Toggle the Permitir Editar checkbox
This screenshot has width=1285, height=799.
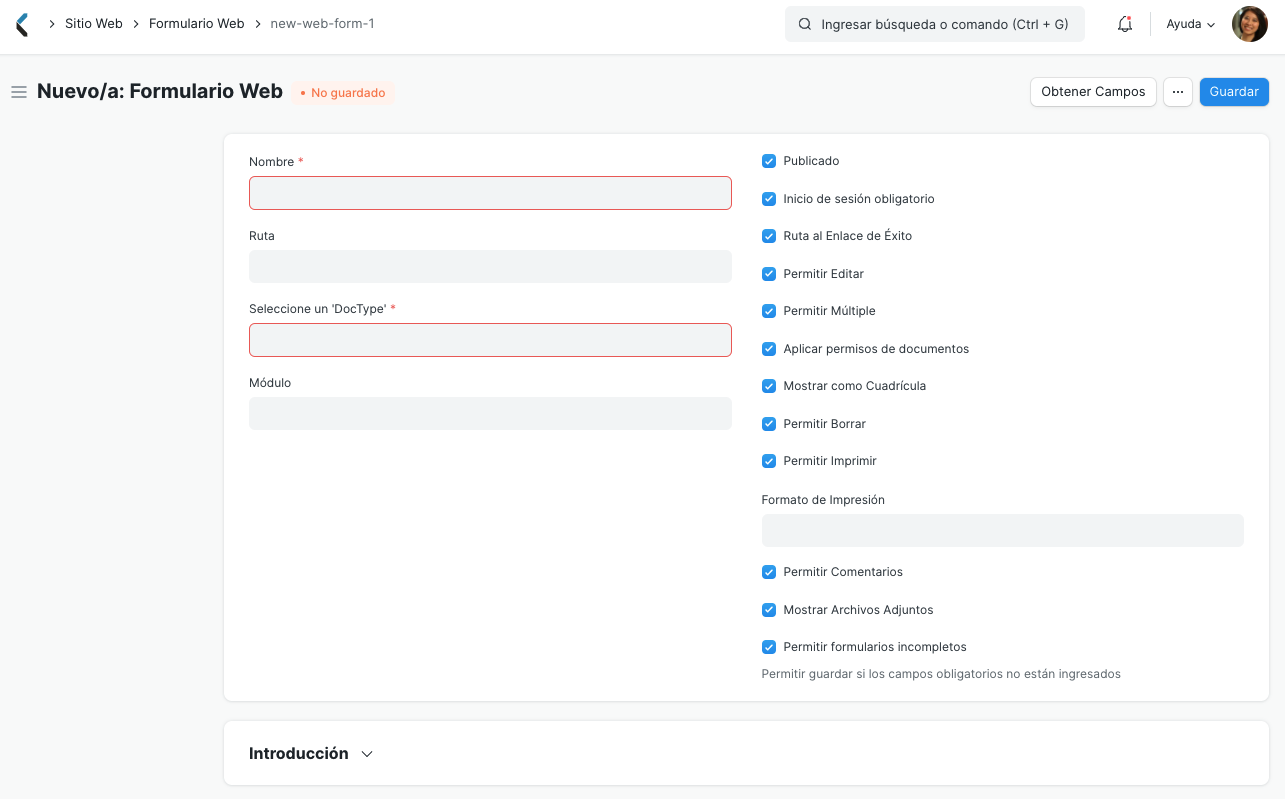[x=768, y=273]
